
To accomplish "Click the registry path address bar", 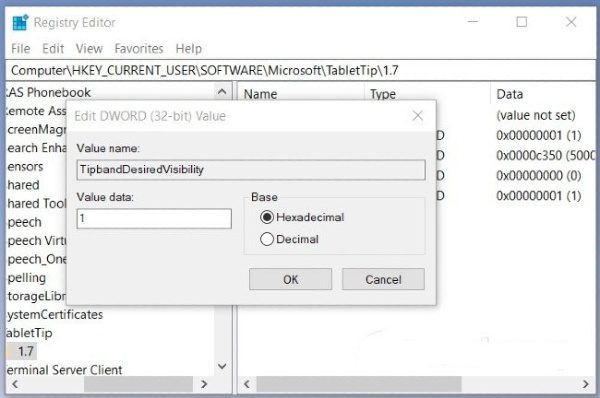I will pyautogui.click(x=301, y=70).
